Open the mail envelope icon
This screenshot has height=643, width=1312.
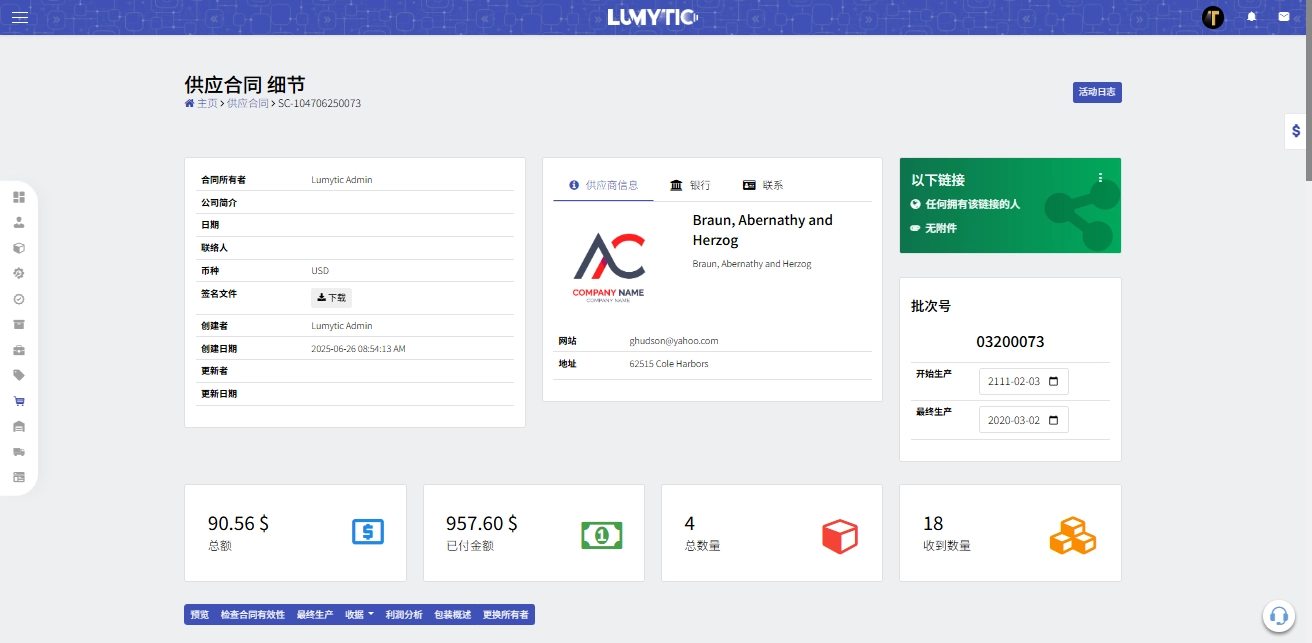pyautogui.click(x=1283, y=17)
